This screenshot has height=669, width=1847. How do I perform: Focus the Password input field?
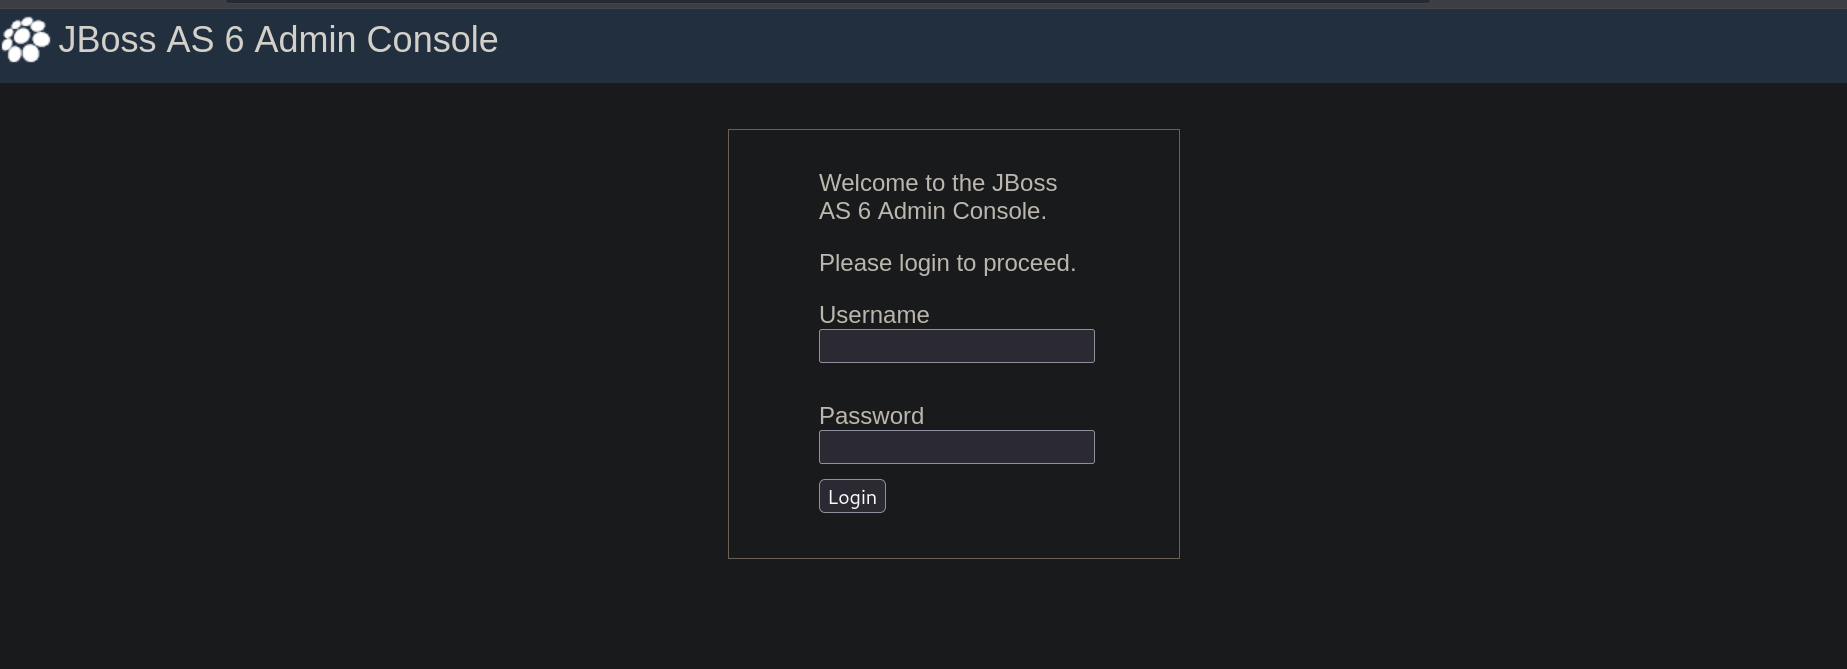coord(956,447)
